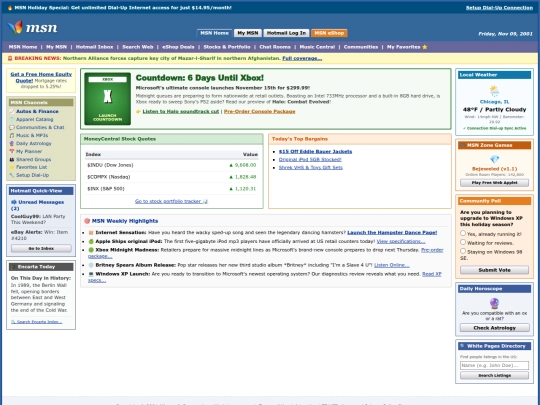Viewport: 540px width, 405px height.
Task: Open Full coverage breaking news link
Action: (302, 59)
